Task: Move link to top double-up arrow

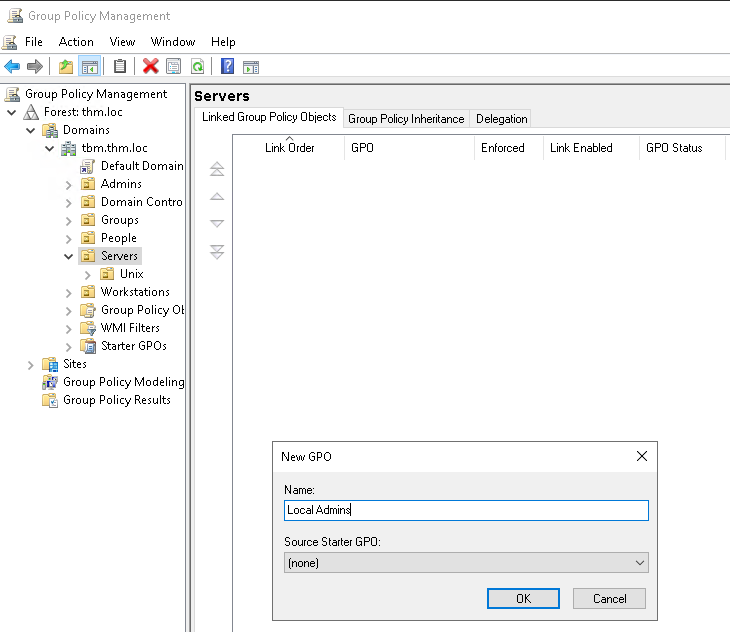Action: pyautogui.click(x=217, y=169)
